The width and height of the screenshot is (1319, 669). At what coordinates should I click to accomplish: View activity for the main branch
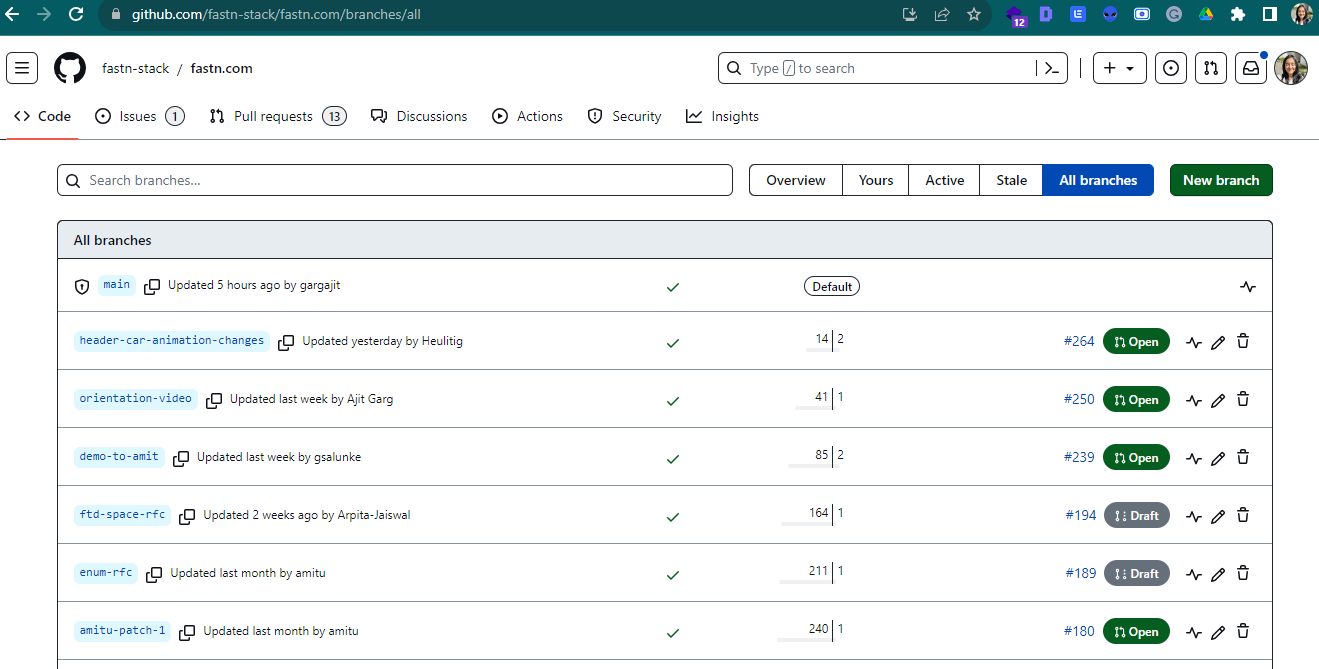tap(1247, 286)
